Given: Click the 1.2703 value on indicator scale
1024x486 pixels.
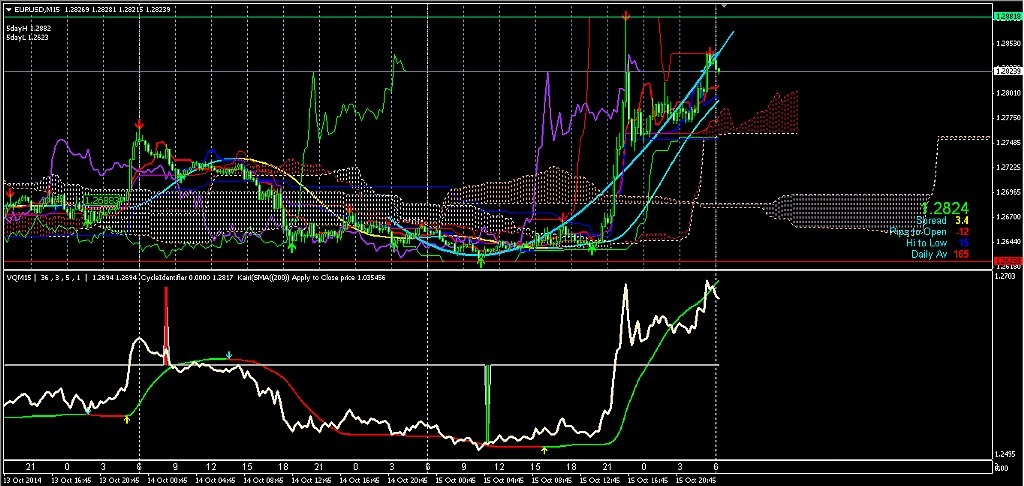Looking at the screenshot, I should click(1005, 278).
